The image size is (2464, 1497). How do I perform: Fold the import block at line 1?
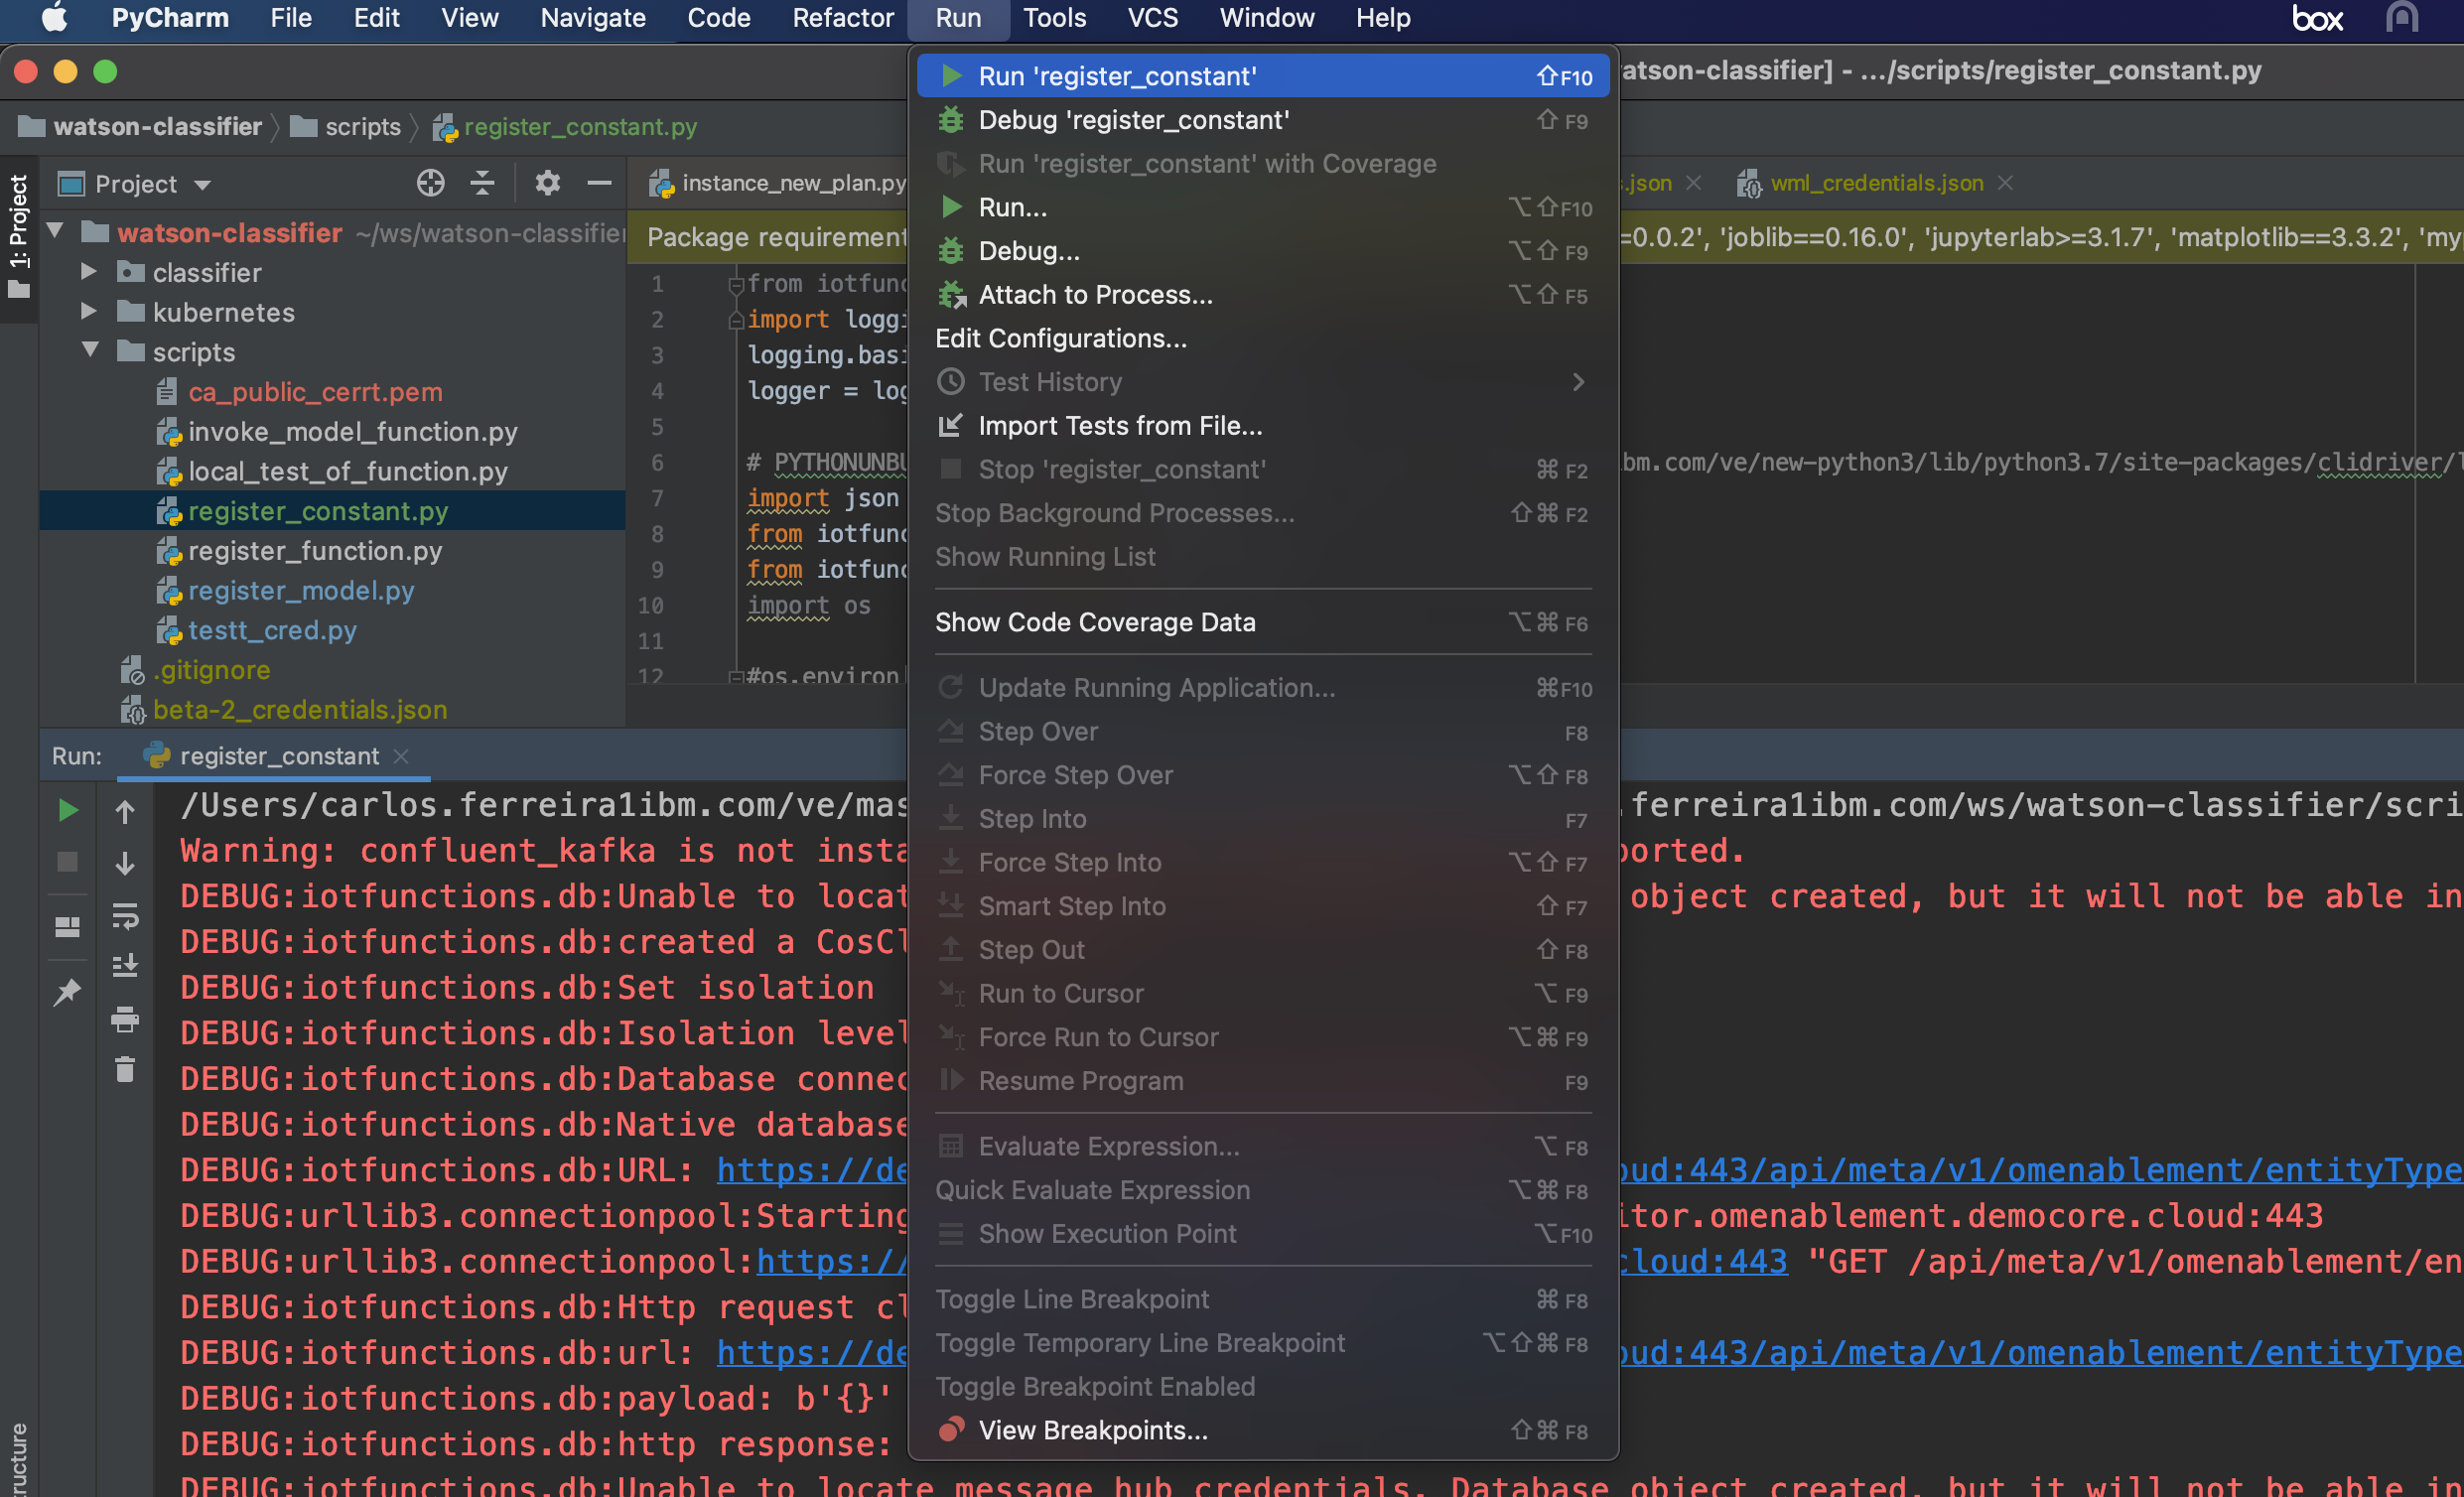[x=735, y=284]
